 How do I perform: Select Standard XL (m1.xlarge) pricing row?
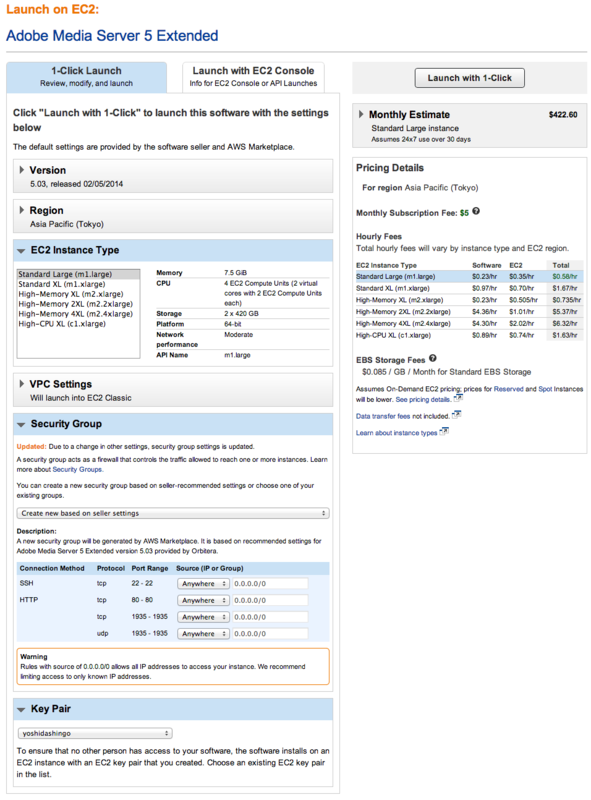[469, 288]
